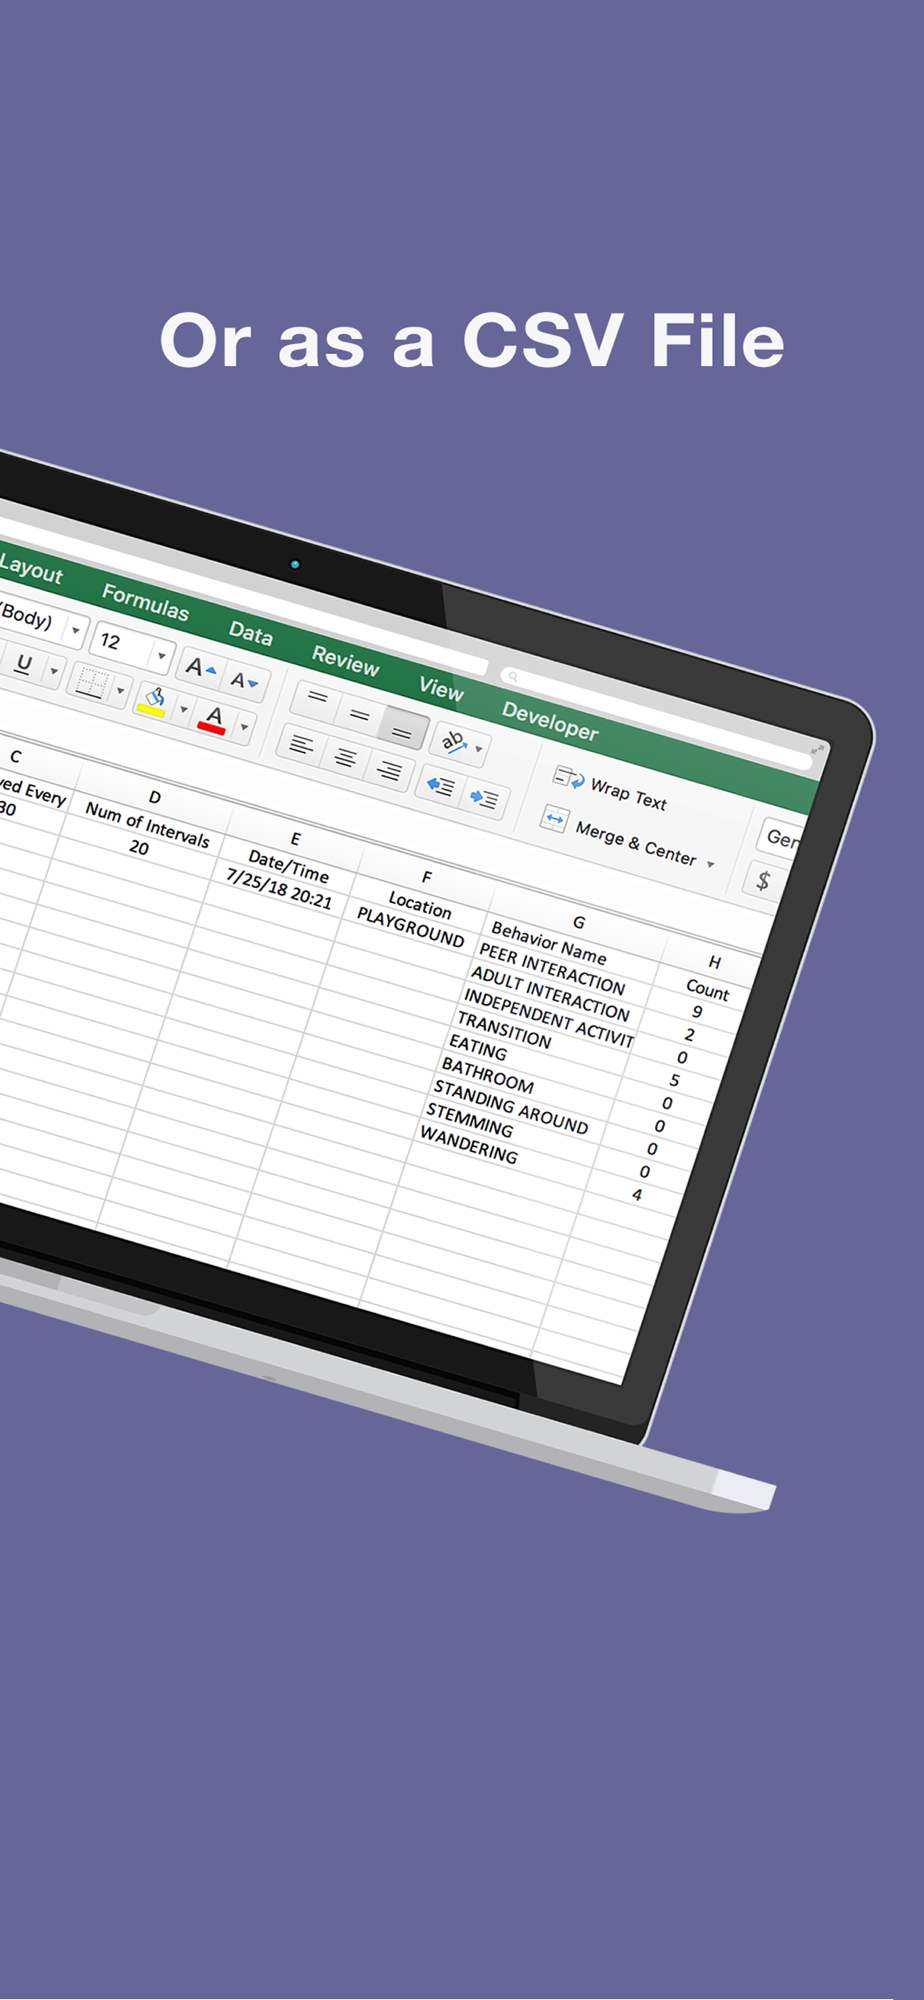Open the General number format box

(781, 838)
